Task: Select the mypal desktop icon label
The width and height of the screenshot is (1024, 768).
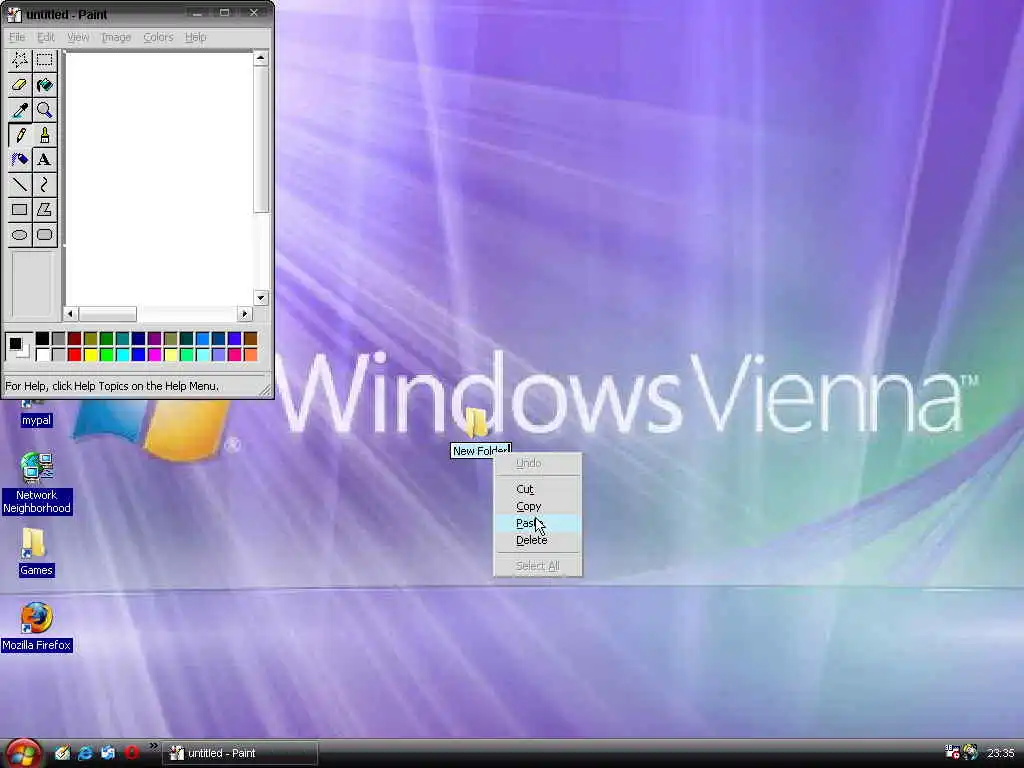Action: [36, 421]
